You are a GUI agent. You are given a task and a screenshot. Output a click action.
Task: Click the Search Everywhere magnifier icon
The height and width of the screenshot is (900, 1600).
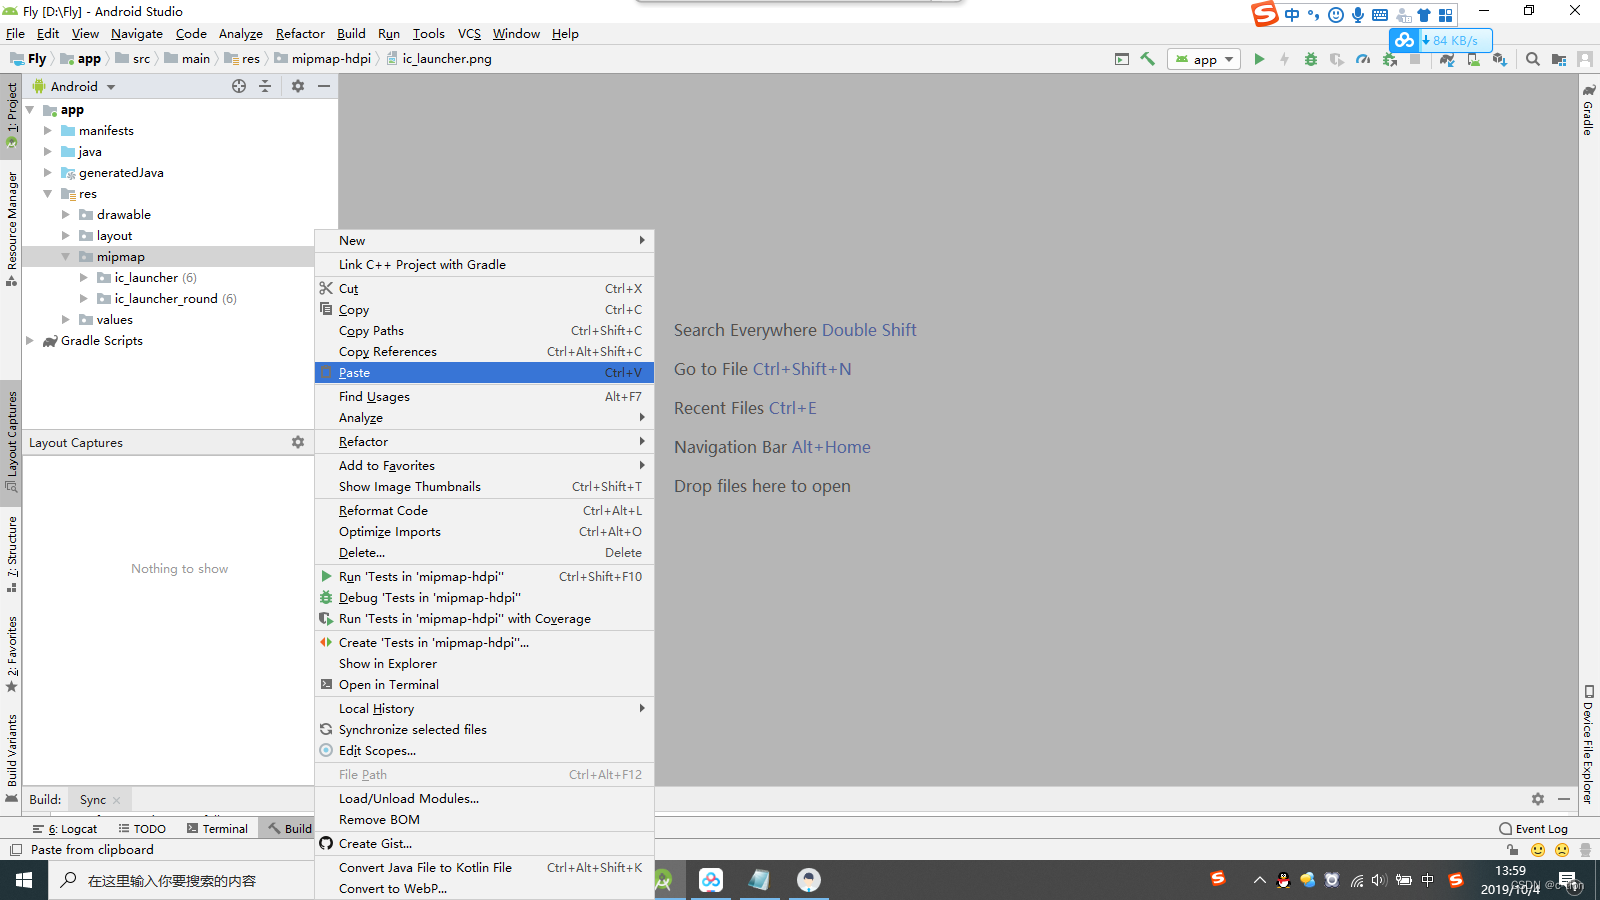[x=1533, y=59]
